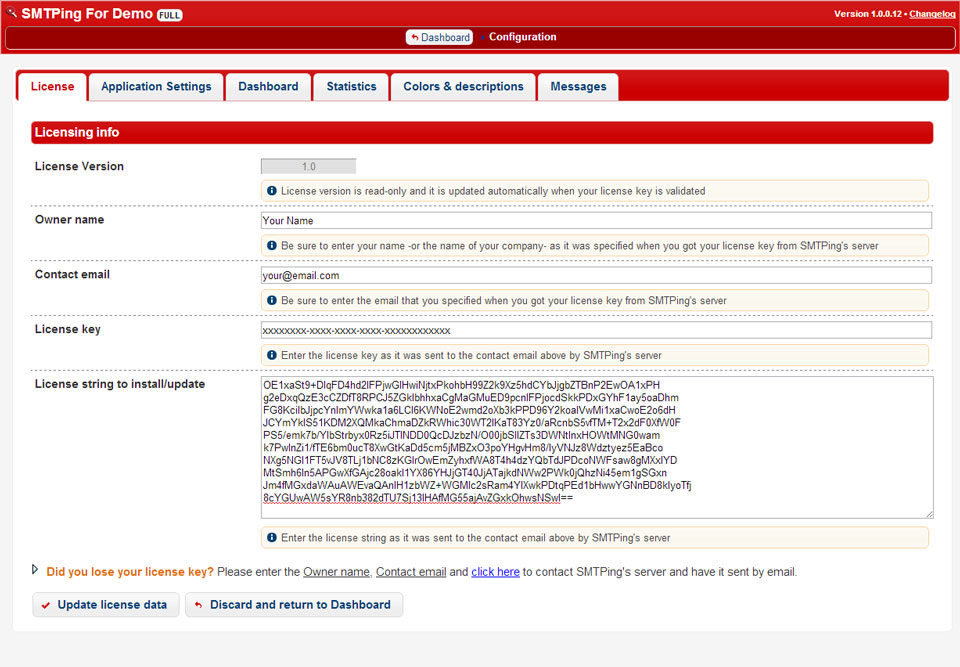Click the Contact email input field
960x667 pixels.
(x=596, y=275)
